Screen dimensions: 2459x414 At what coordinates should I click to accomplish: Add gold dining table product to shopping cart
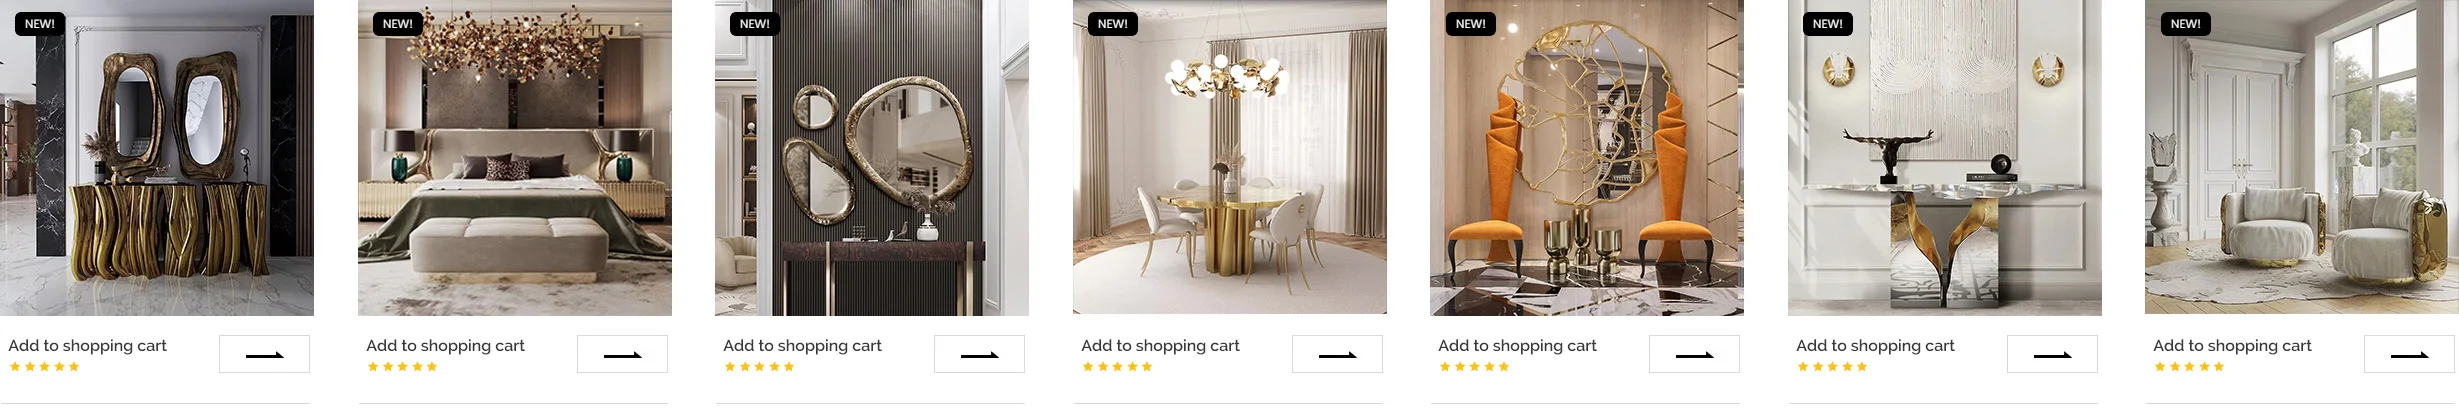(x=1160, y=345)
